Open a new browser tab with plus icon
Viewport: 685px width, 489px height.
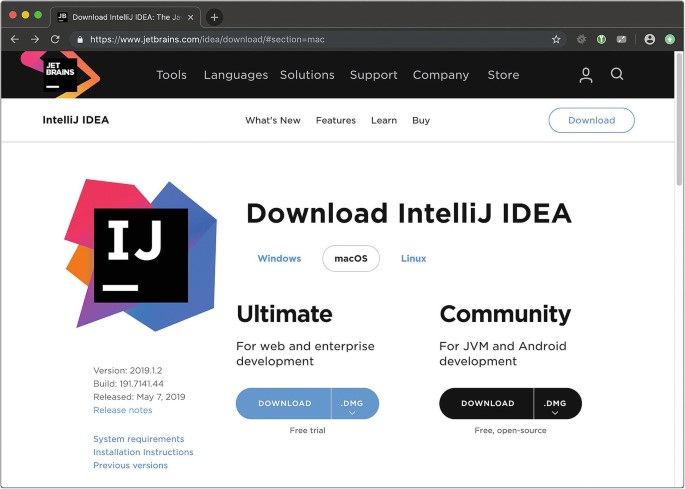(214, 17)
